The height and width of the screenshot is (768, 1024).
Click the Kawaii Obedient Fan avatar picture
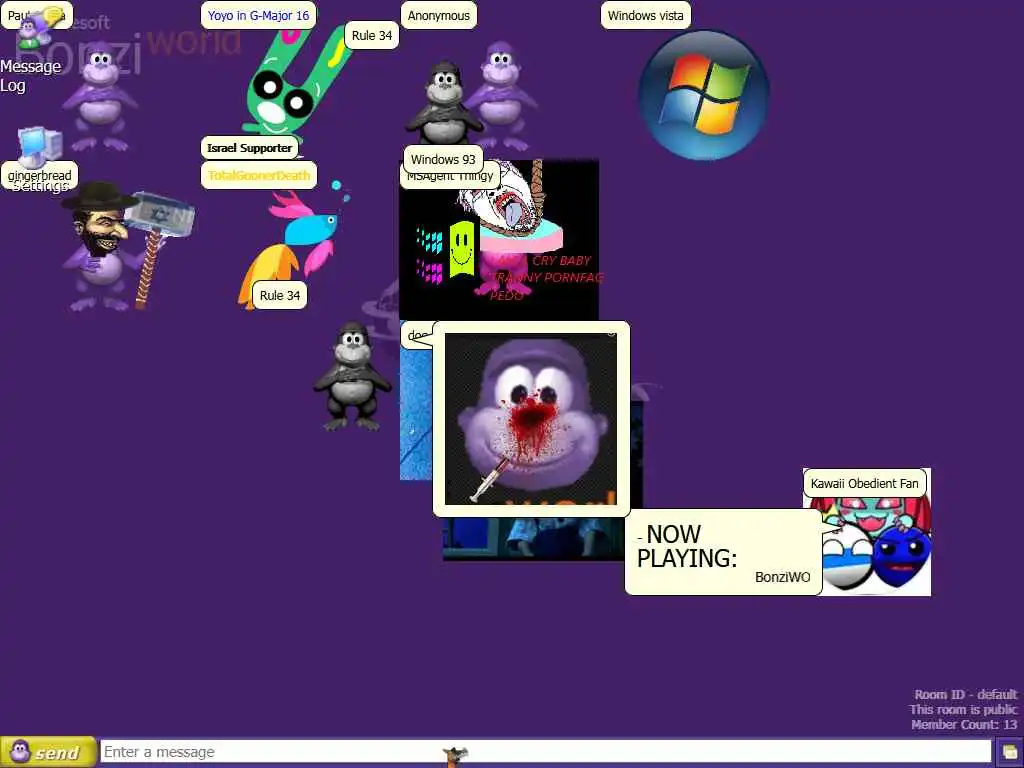click(875, 545)
